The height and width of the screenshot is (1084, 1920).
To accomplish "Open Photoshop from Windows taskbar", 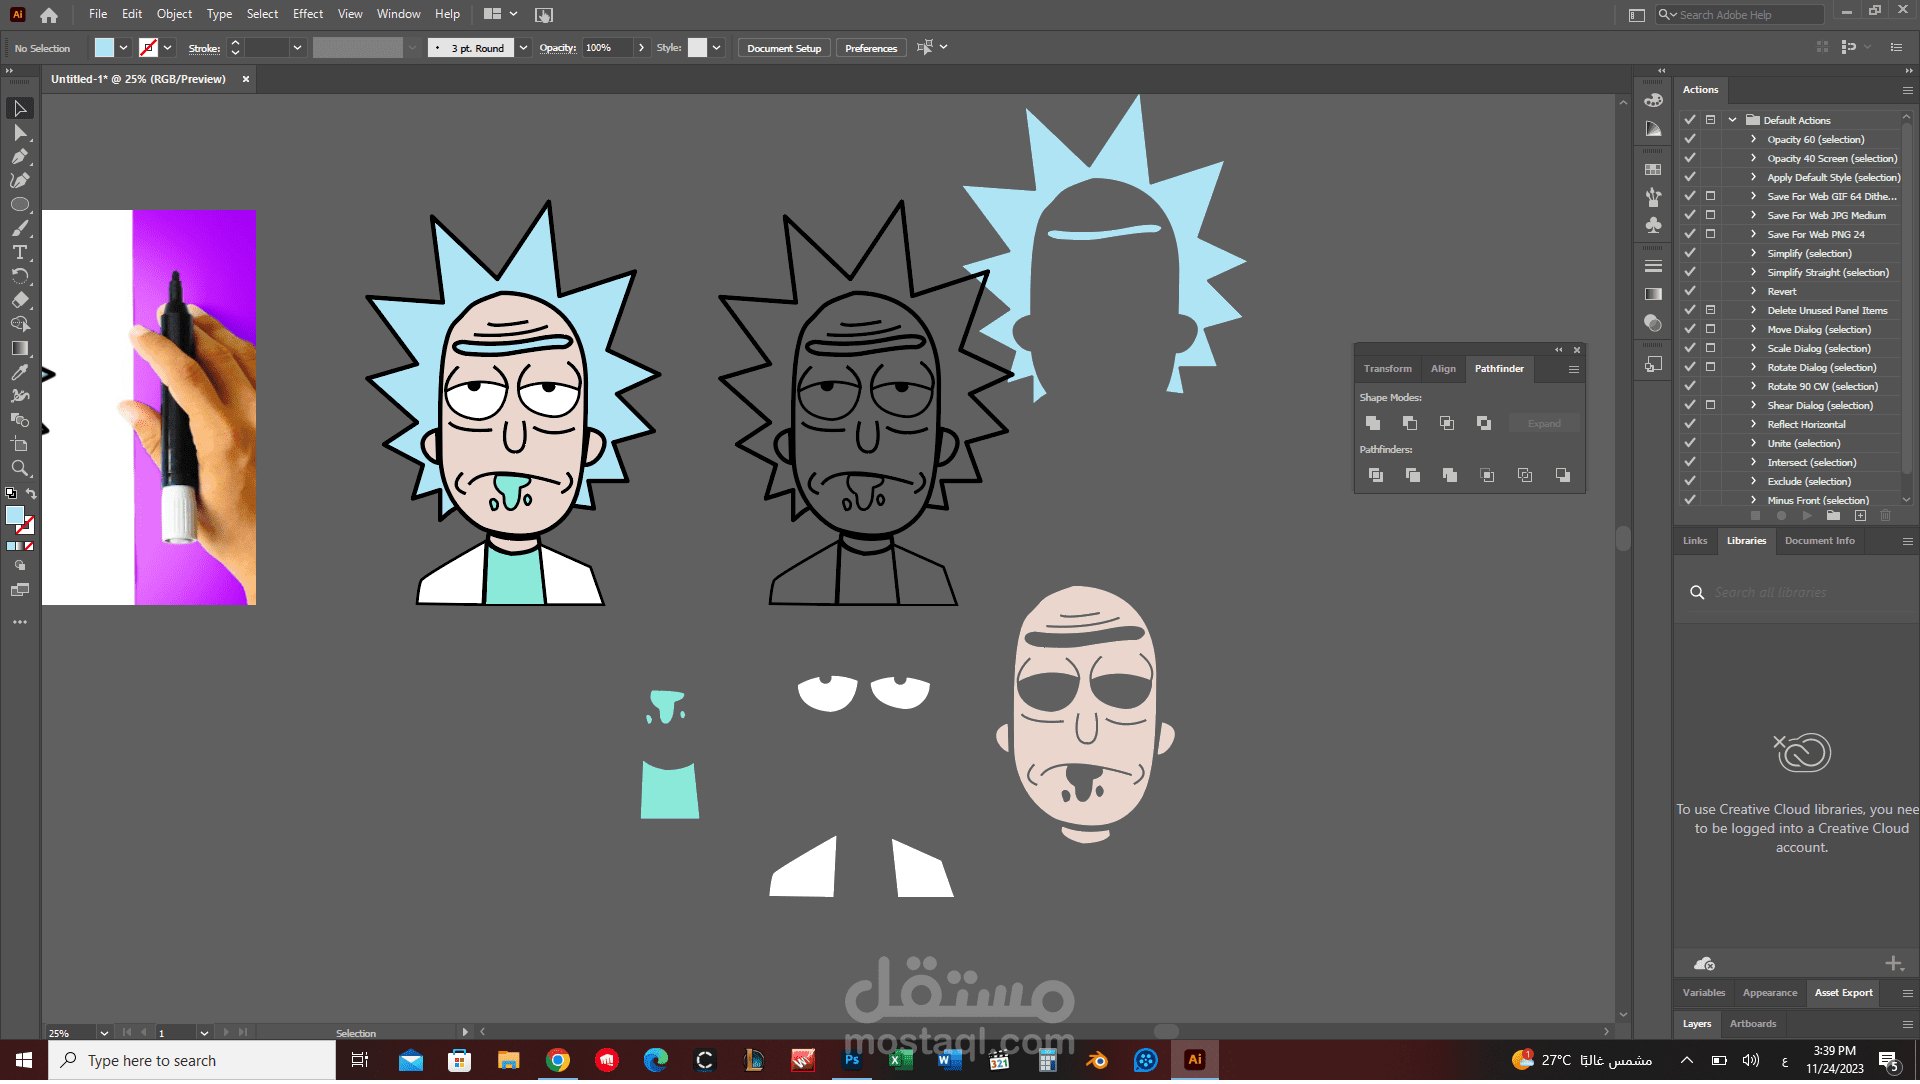I will (852, 1061).
